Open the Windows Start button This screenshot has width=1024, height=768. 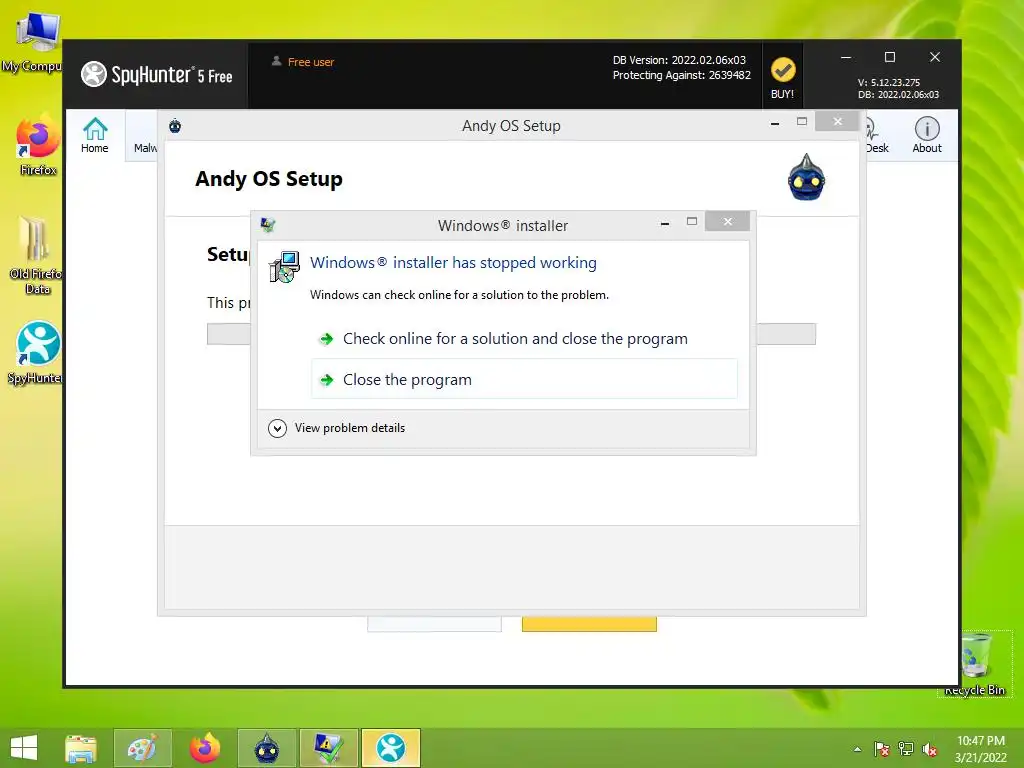[24, 748]
